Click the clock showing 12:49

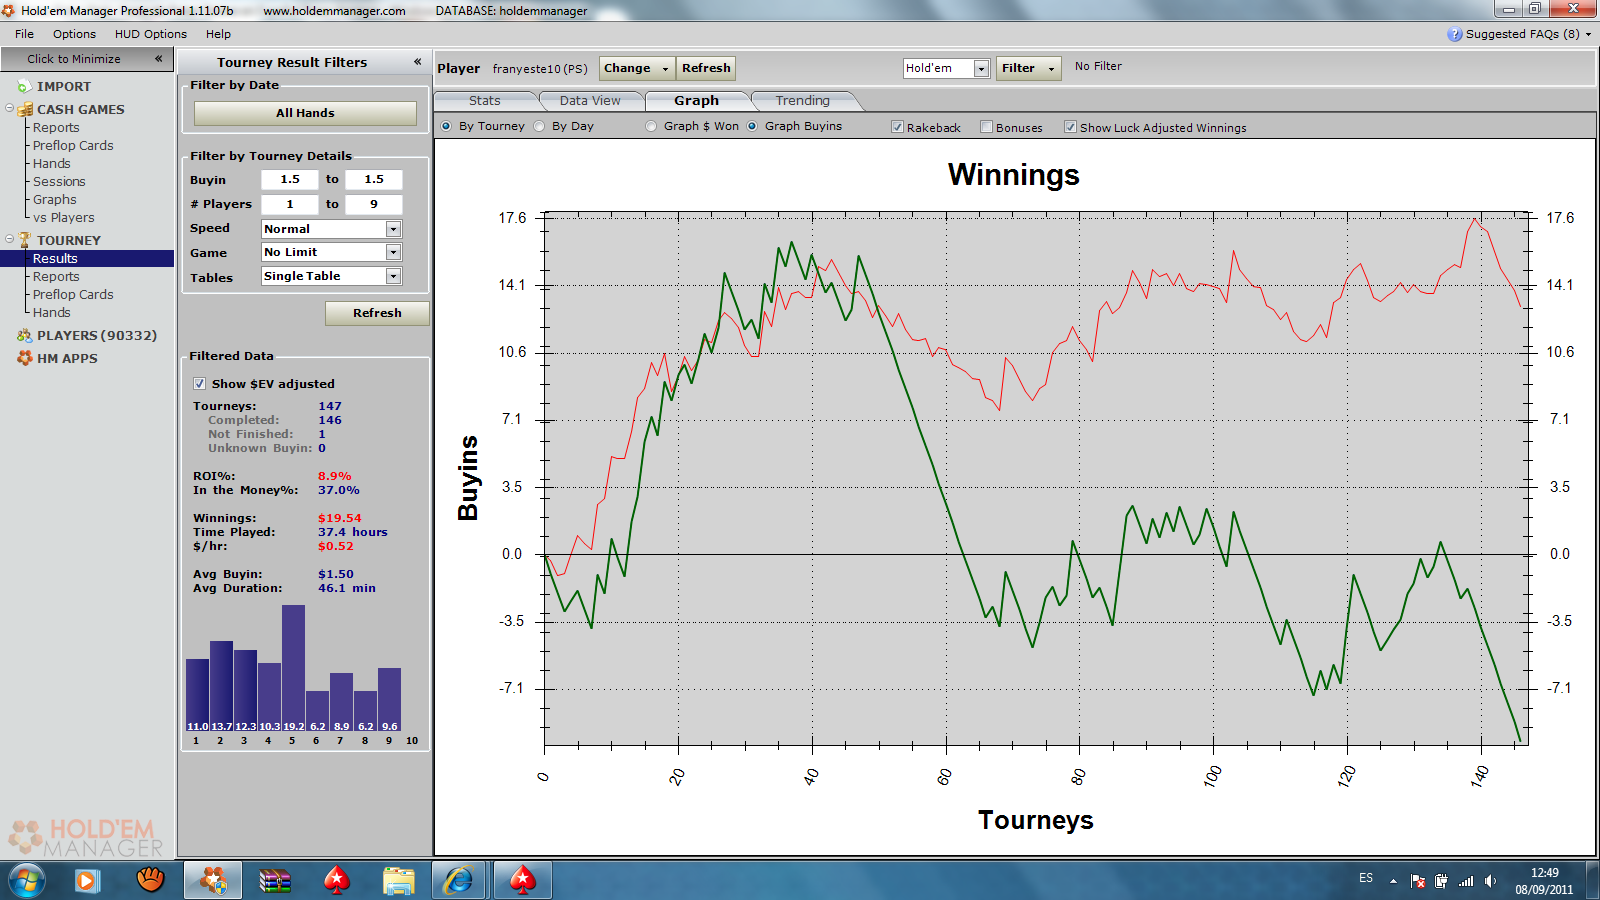[x=1544, y=873]
